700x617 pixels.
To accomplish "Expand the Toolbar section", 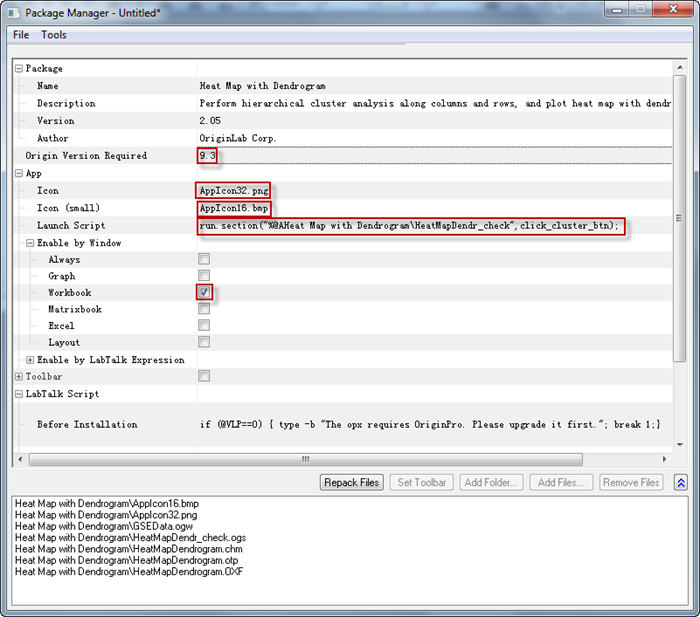I will (x=19, y=377).
